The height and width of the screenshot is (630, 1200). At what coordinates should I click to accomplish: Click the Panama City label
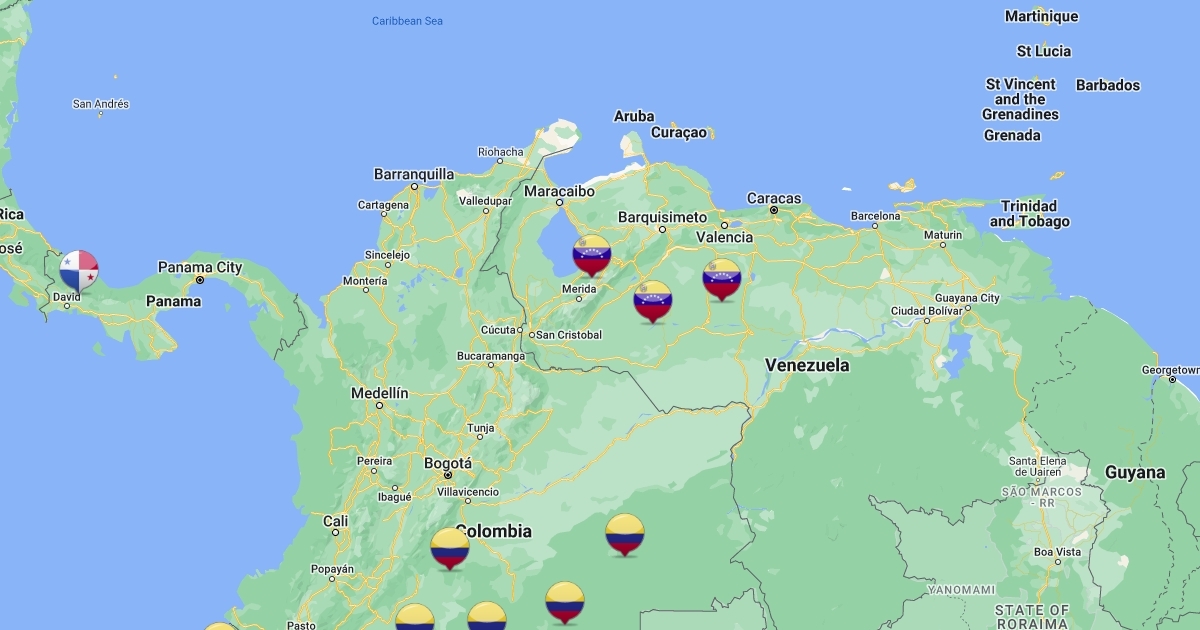[x=200, y=267]
